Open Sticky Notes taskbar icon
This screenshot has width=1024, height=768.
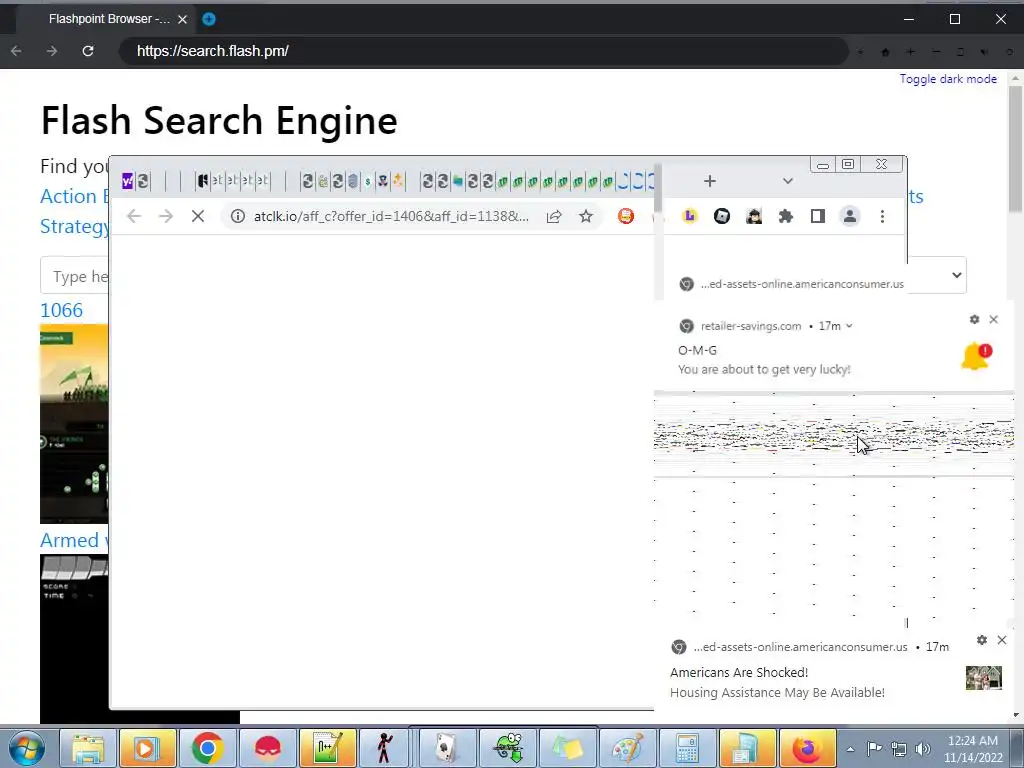567,748
